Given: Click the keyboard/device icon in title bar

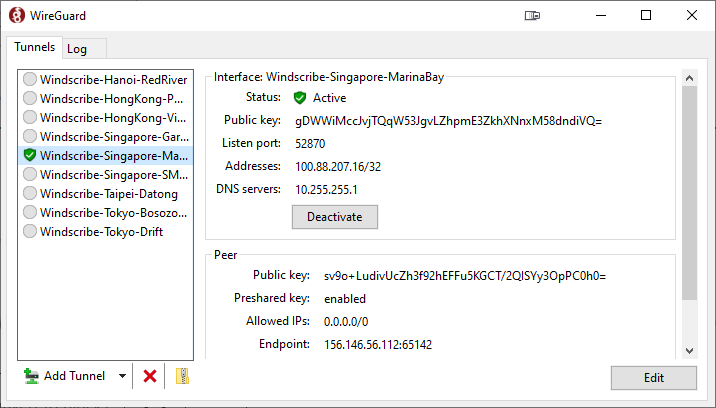Looking at the screenshot, I should tap(532, 16).
